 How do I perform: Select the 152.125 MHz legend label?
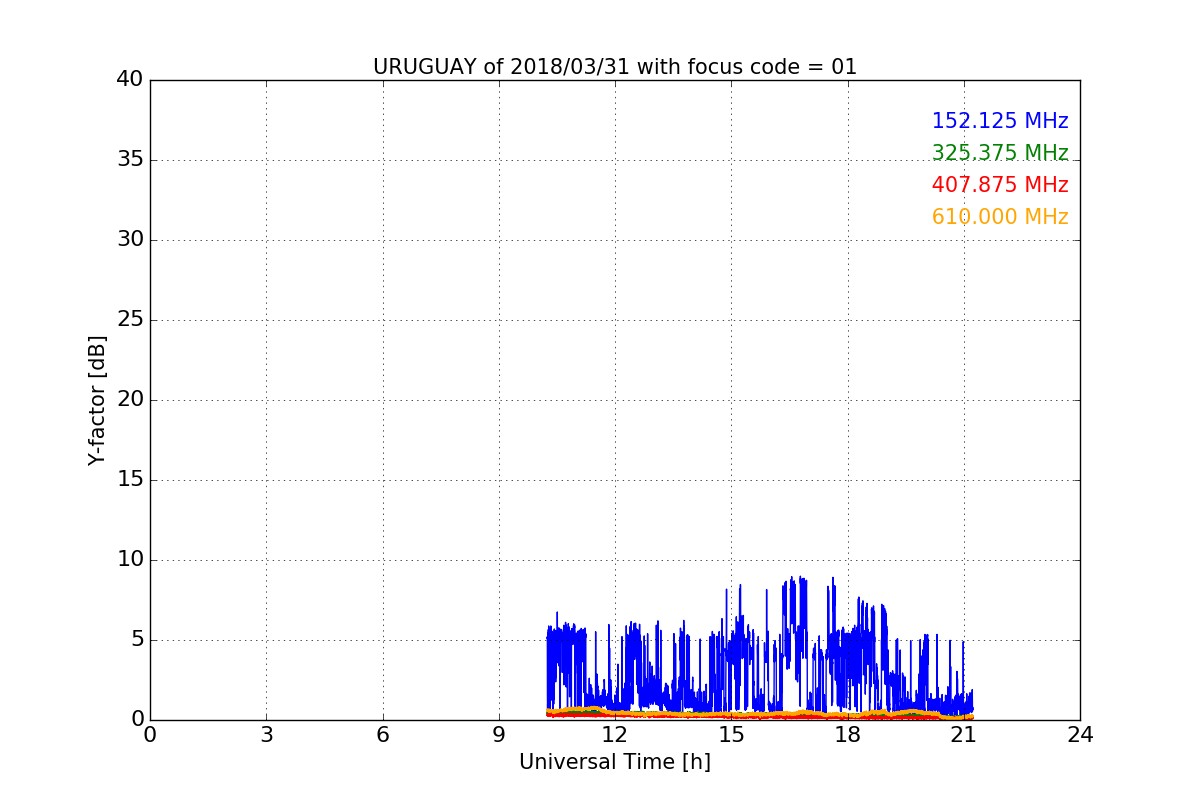(x=1000, y=121)
